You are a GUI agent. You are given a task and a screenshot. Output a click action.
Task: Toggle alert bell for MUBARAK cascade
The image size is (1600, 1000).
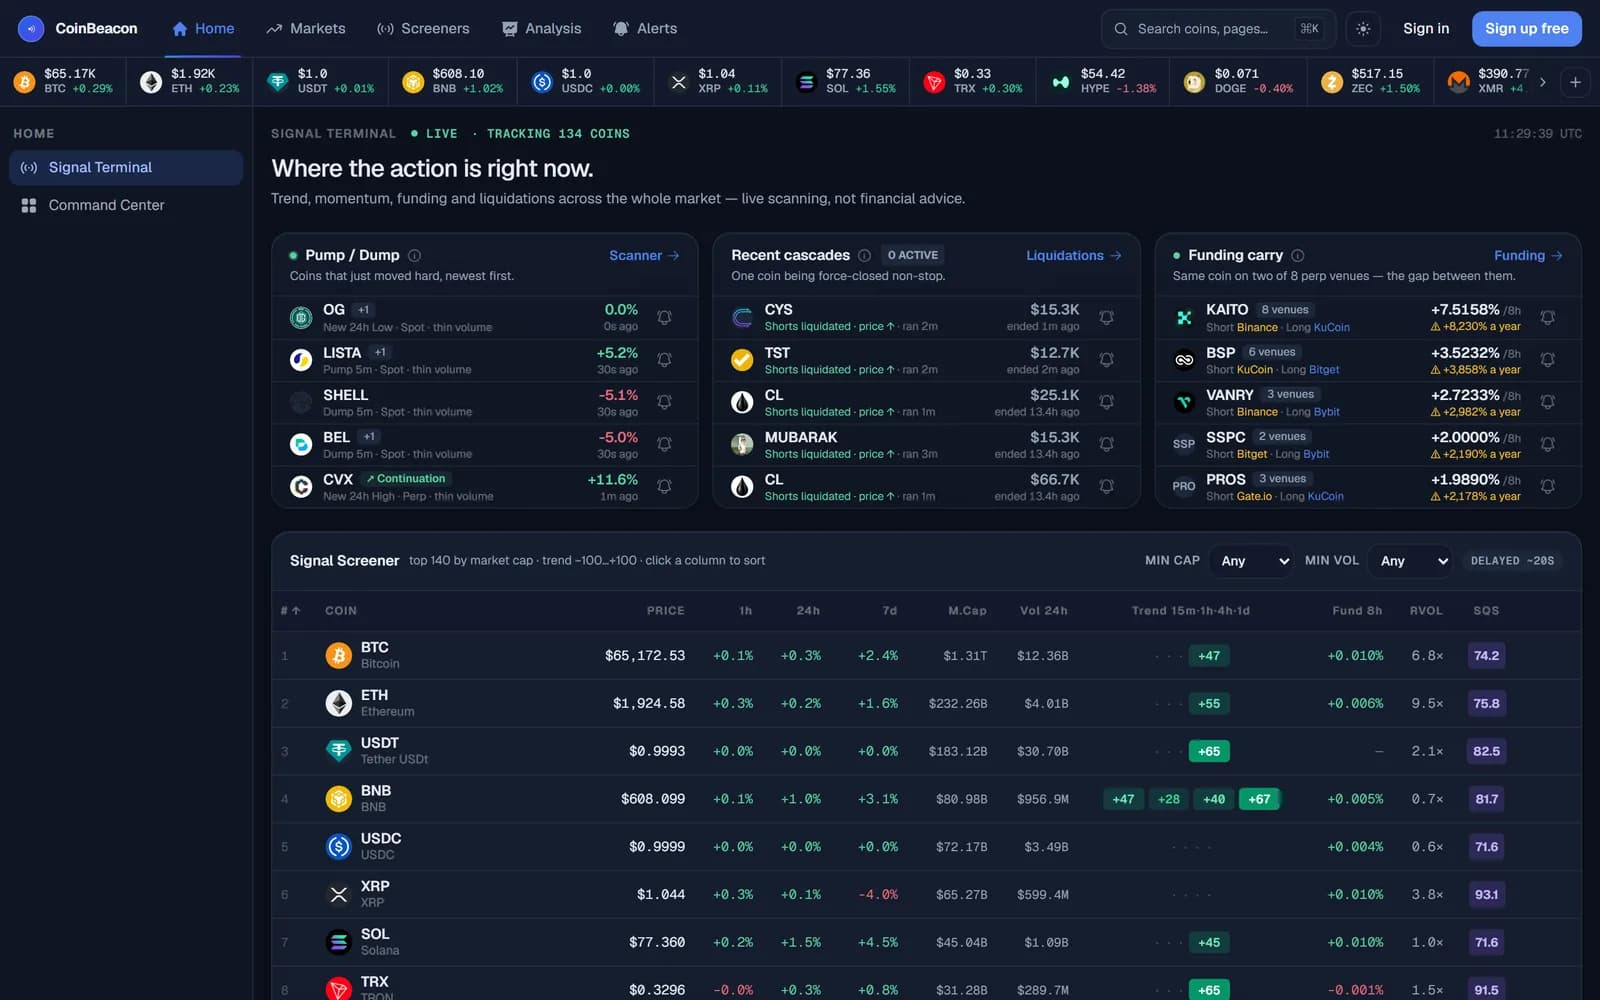click(1106, 444)
